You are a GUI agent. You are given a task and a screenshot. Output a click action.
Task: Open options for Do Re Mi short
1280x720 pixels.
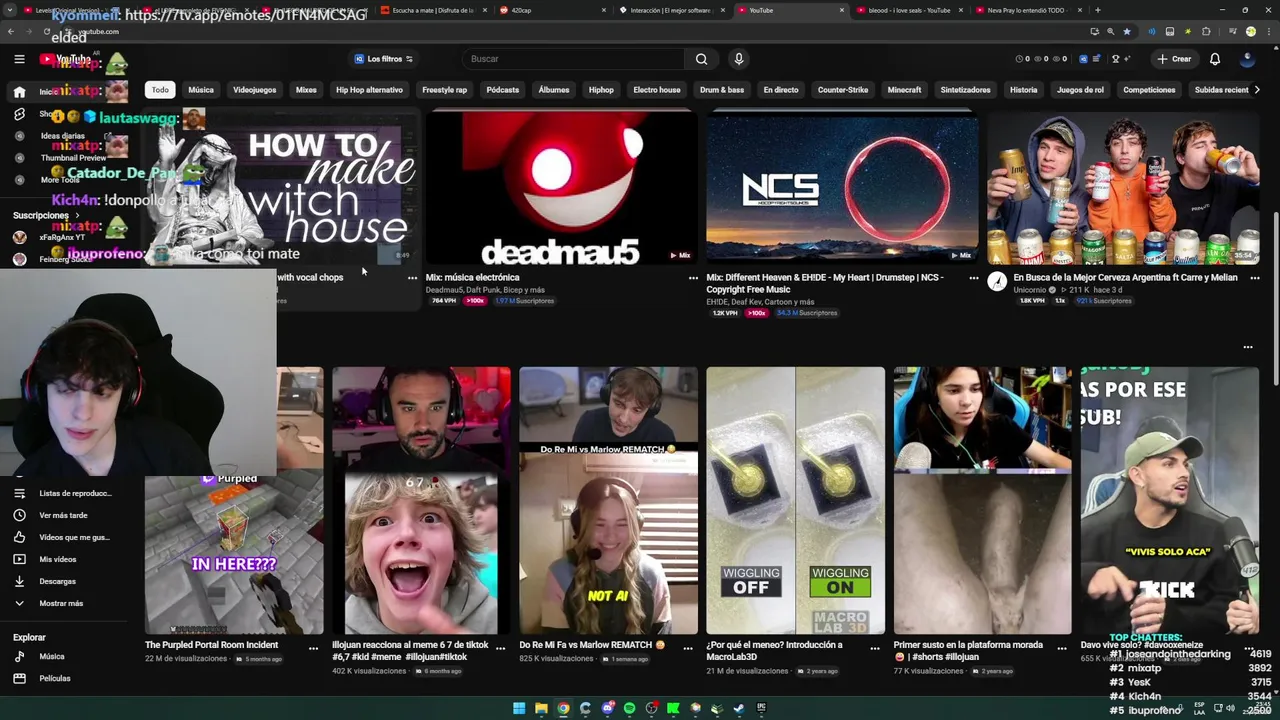tap(687, 648)
